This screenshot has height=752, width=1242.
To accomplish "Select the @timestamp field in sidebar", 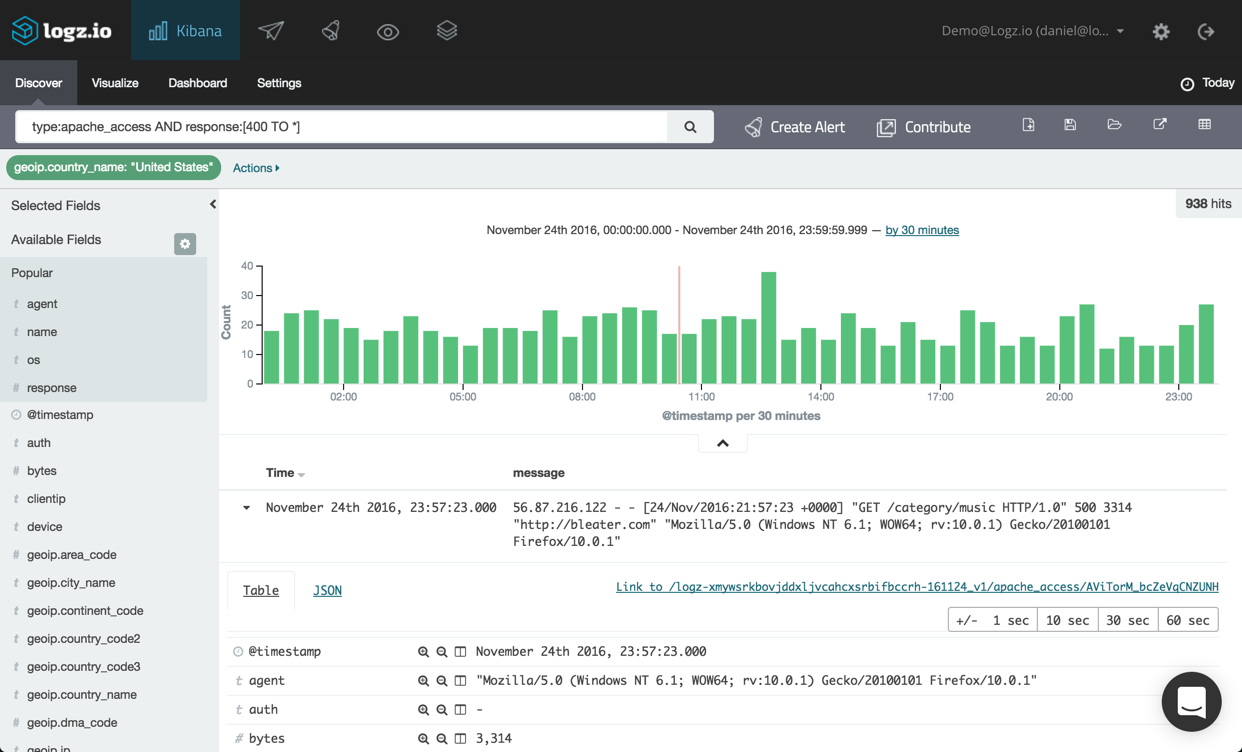I will tap(60, 415).
